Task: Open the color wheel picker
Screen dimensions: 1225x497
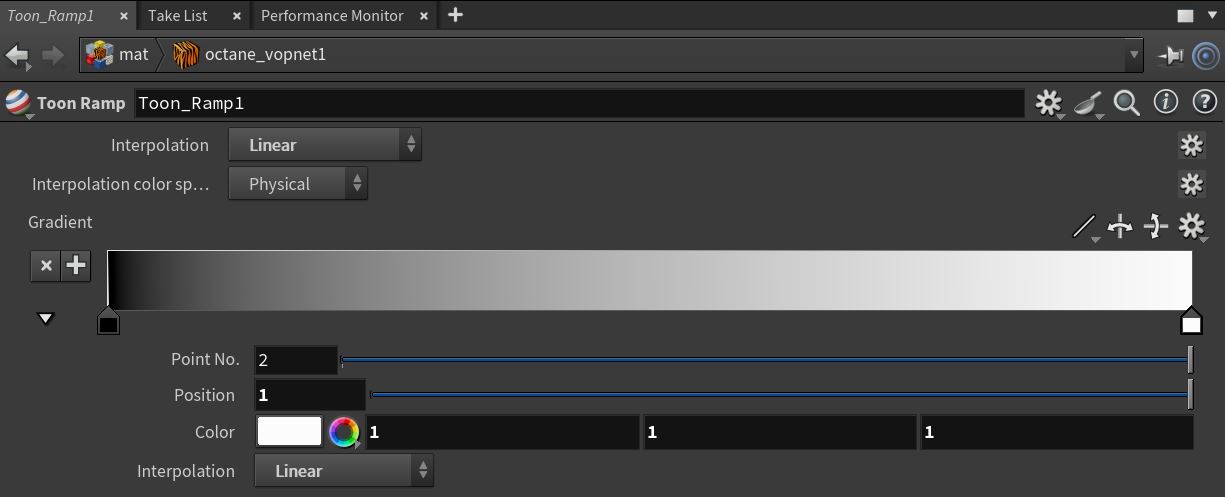Action: click(x=344, y=432)
